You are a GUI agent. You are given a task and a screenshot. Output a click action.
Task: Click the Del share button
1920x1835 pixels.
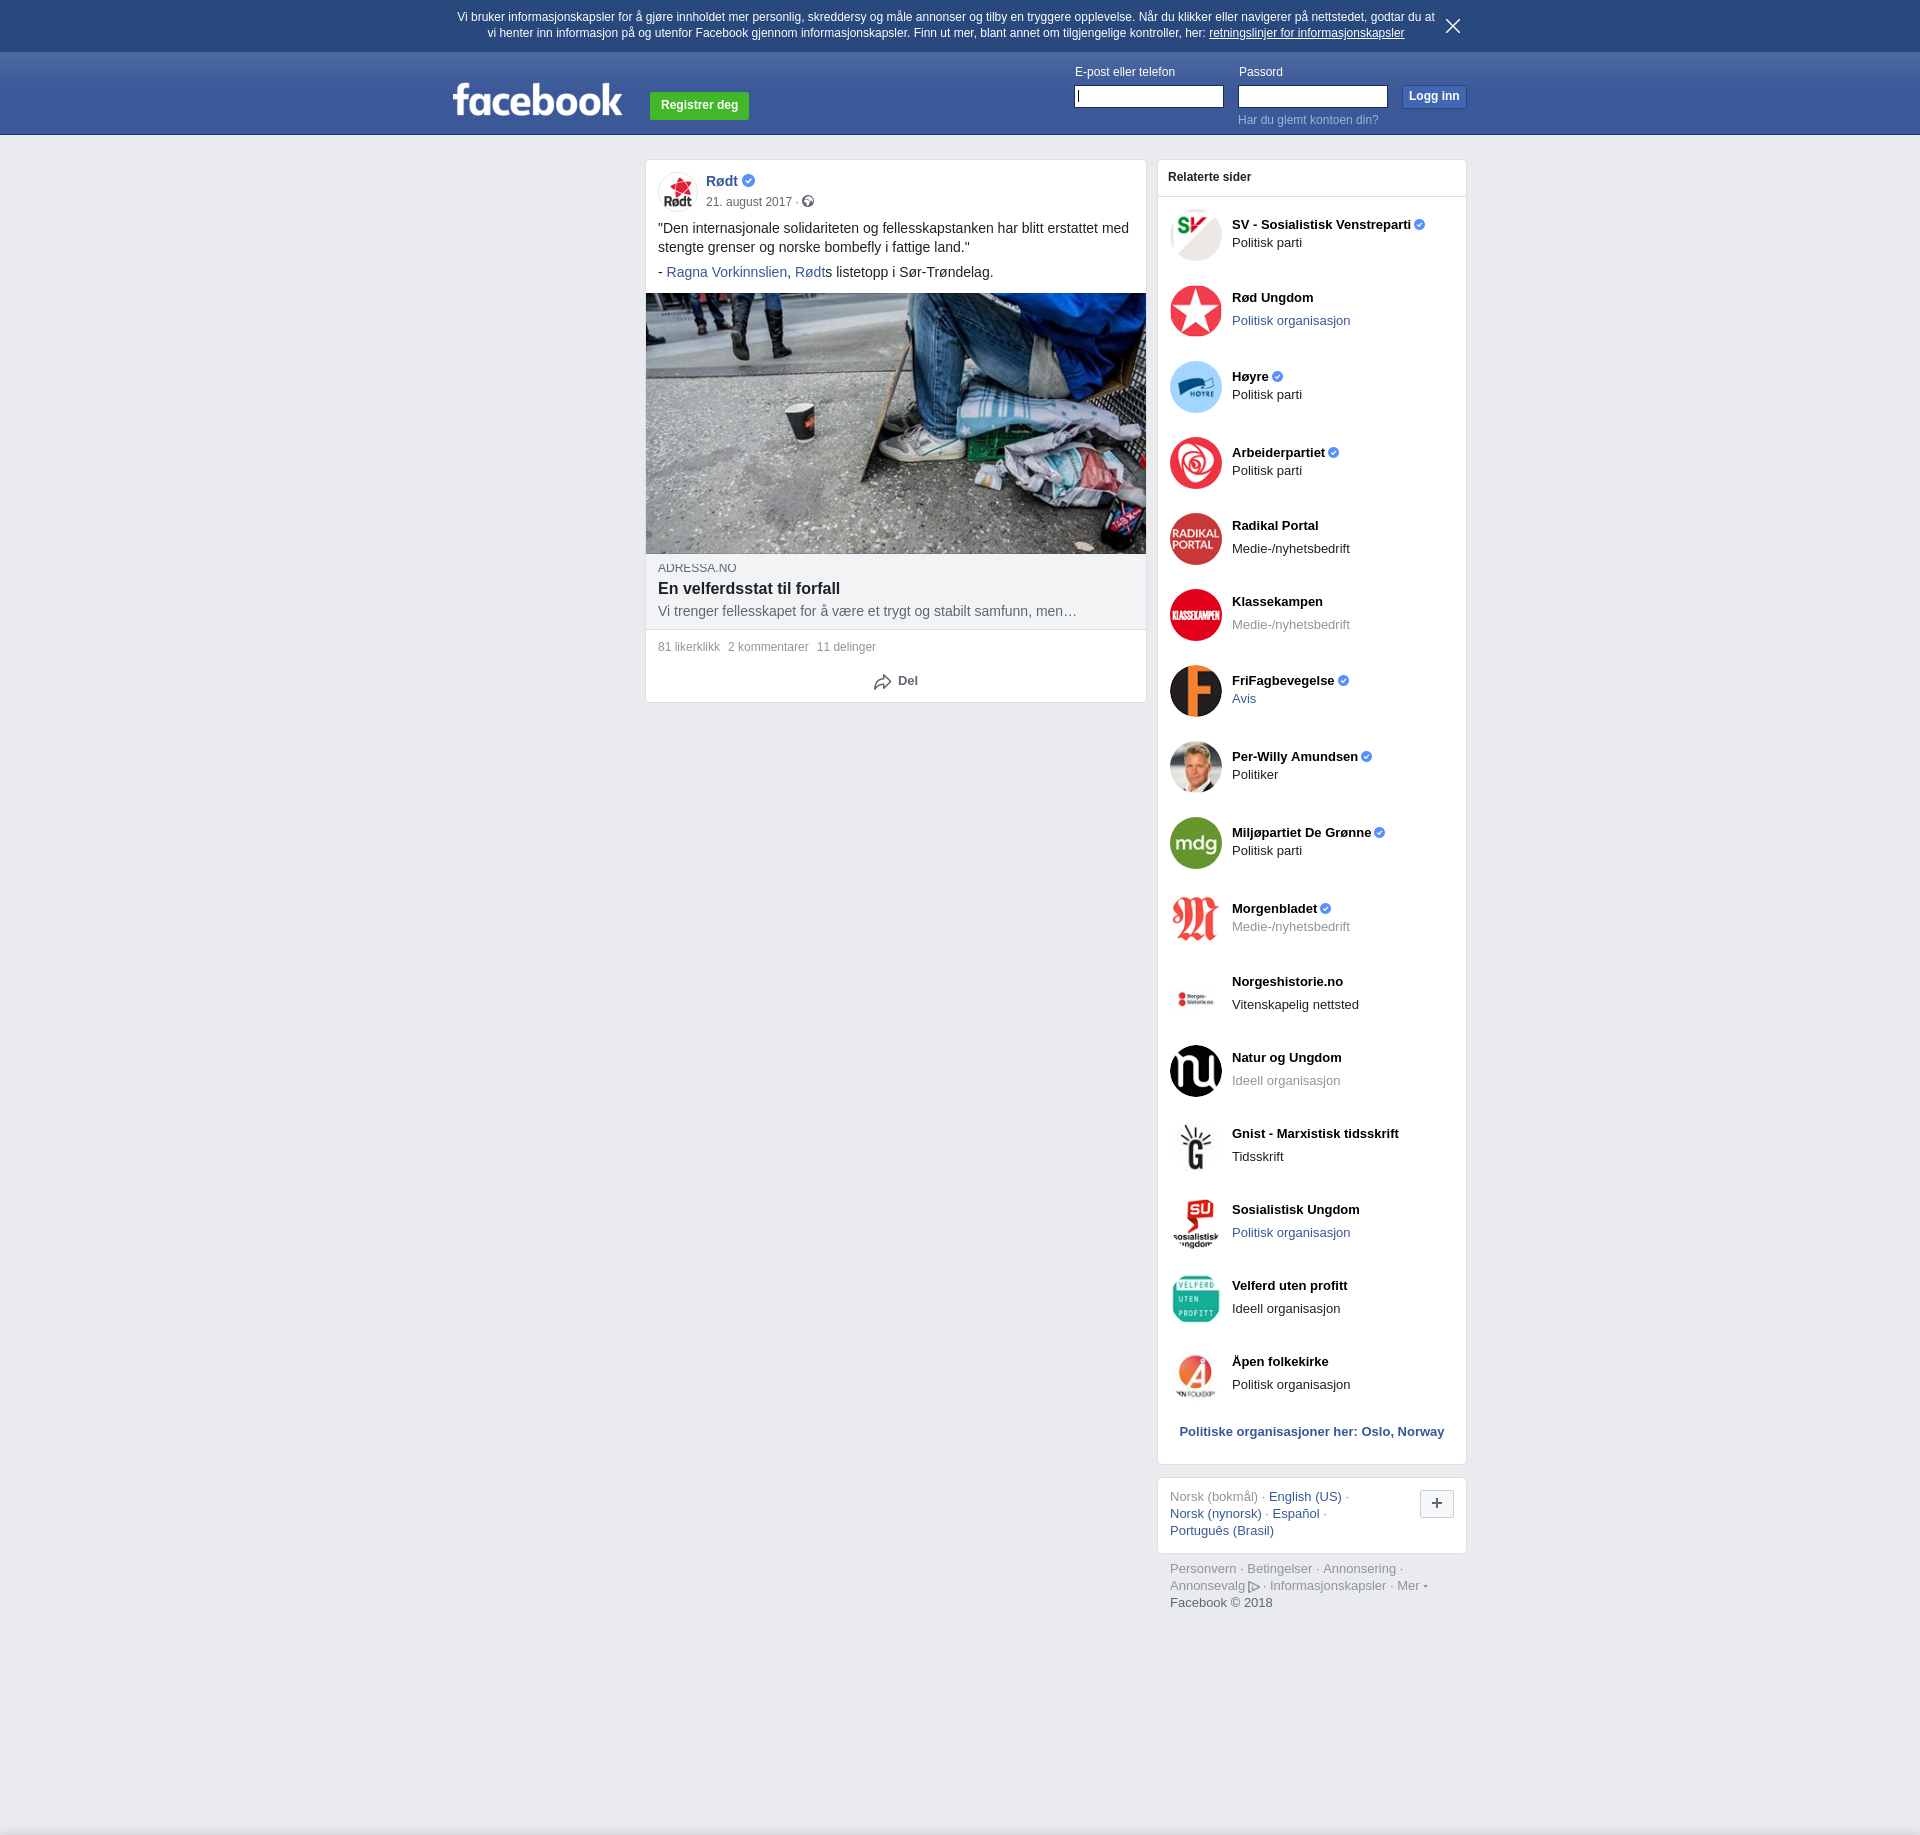click(x=896, y=681)
